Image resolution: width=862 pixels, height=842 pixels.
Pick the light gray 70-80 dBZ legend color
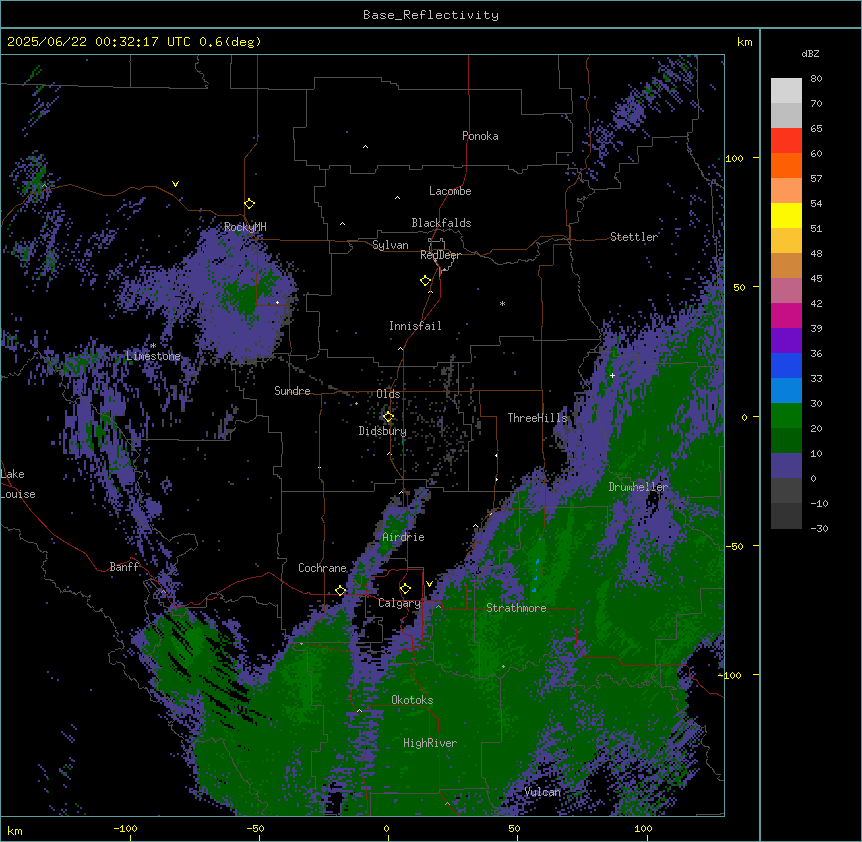(786, 91)
